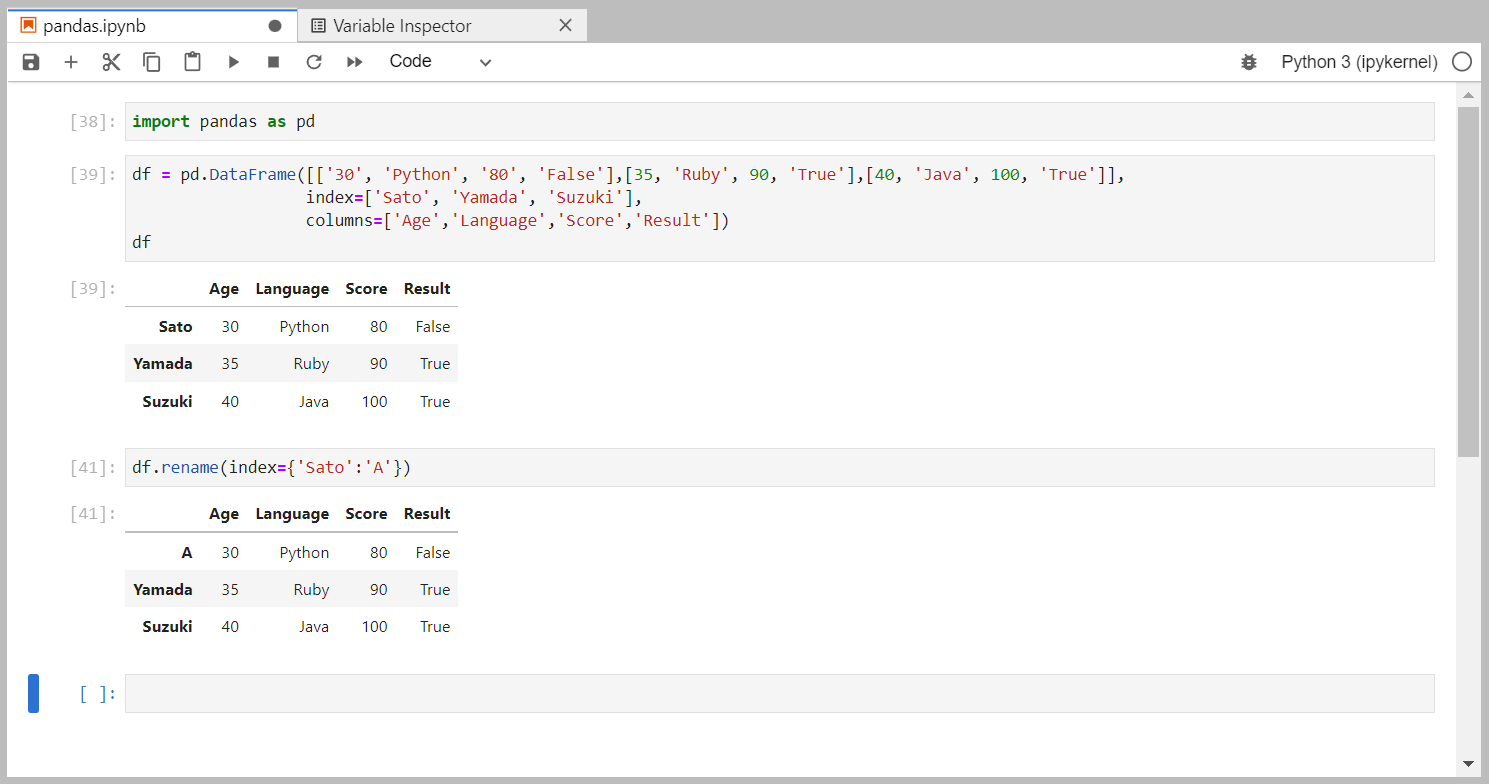Enable the debugger

point(1248,61)
